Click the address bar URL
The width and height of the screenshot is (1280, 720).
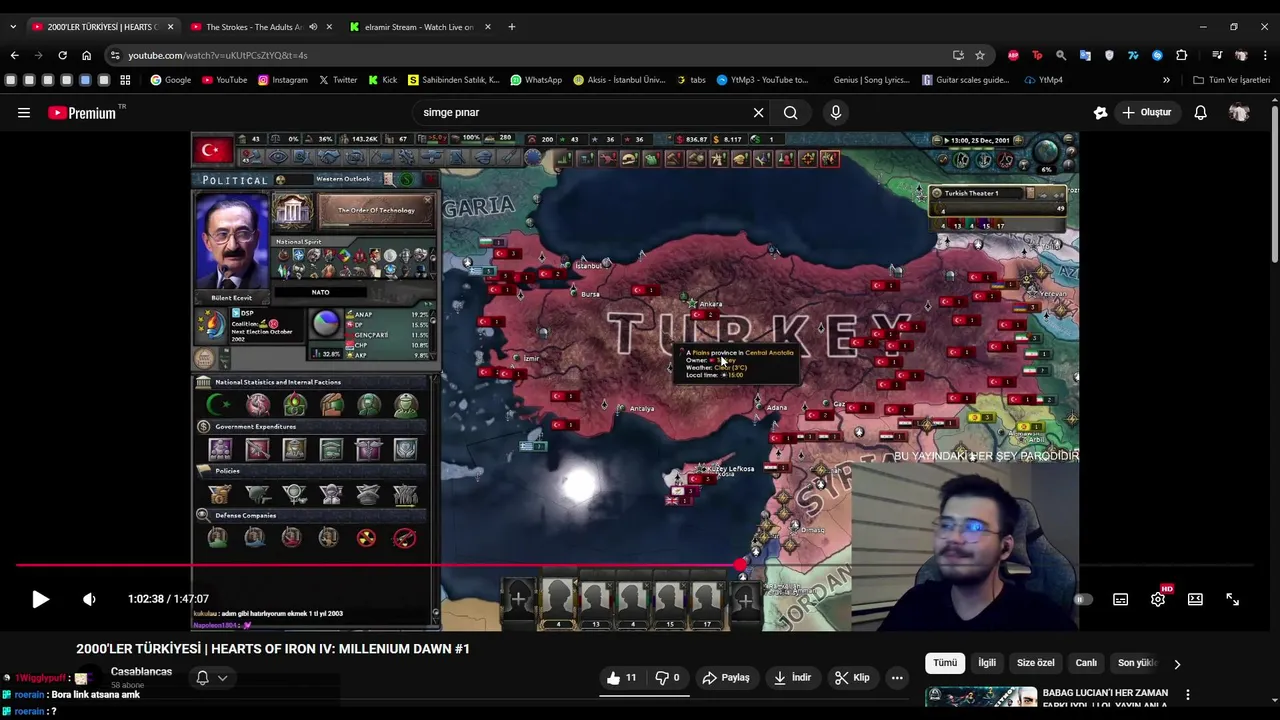(x=218, y=55)
